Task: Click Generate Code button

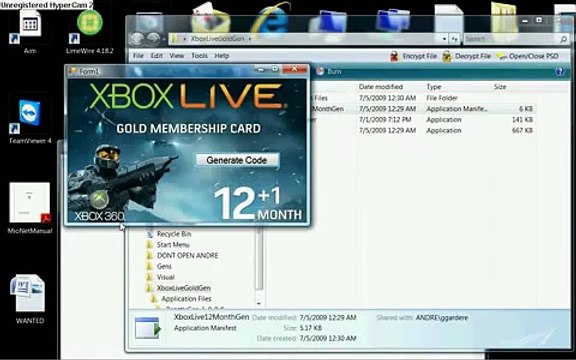Action: coord(237,160)
